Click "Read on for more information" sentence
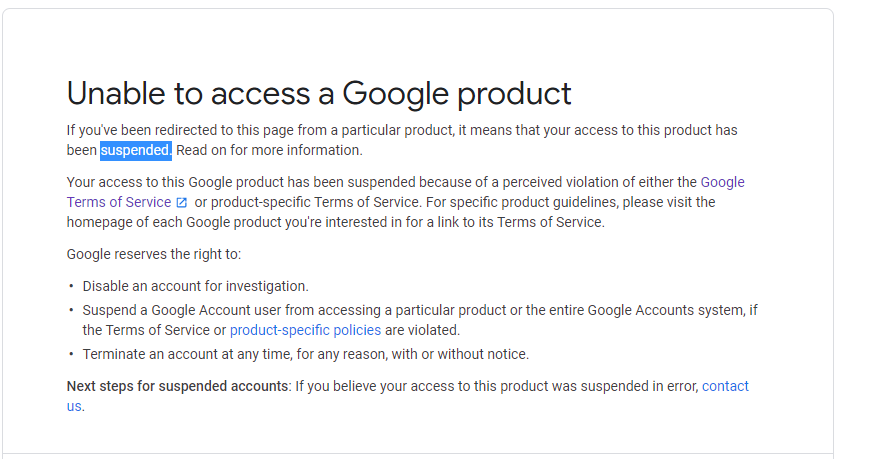The width and height of the screenshot is (874, 459). tap(269, 151)
